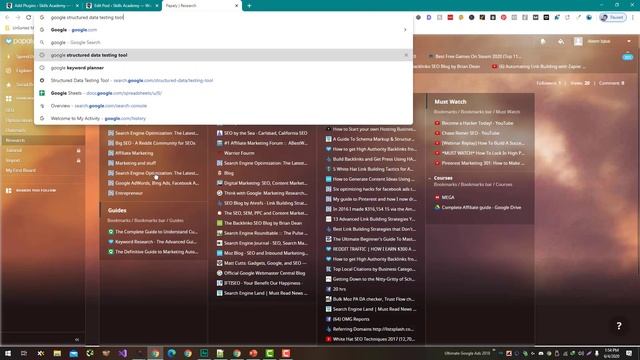Open Structured Data Testing Tool URL suggestion
This screenshot has height=360, width=640.
coord(224,80)
